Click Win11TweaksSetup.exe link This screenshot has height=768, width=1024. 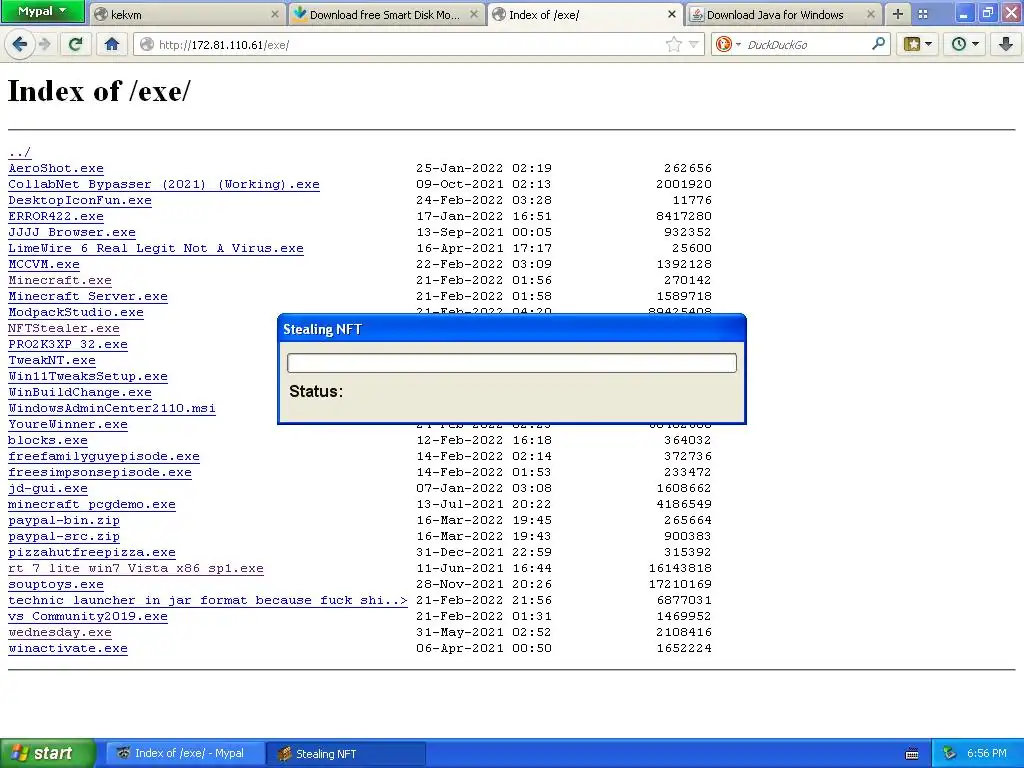pyautogui.click(x=88, y=376)
